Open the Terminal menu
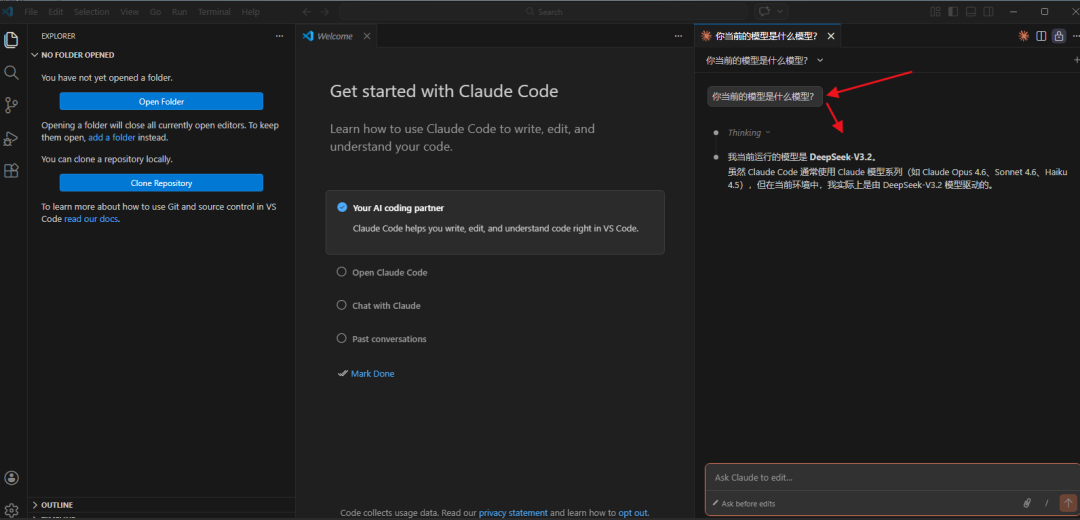The width and height of the screenshot is (1080, 520). [x=214, y=12]
